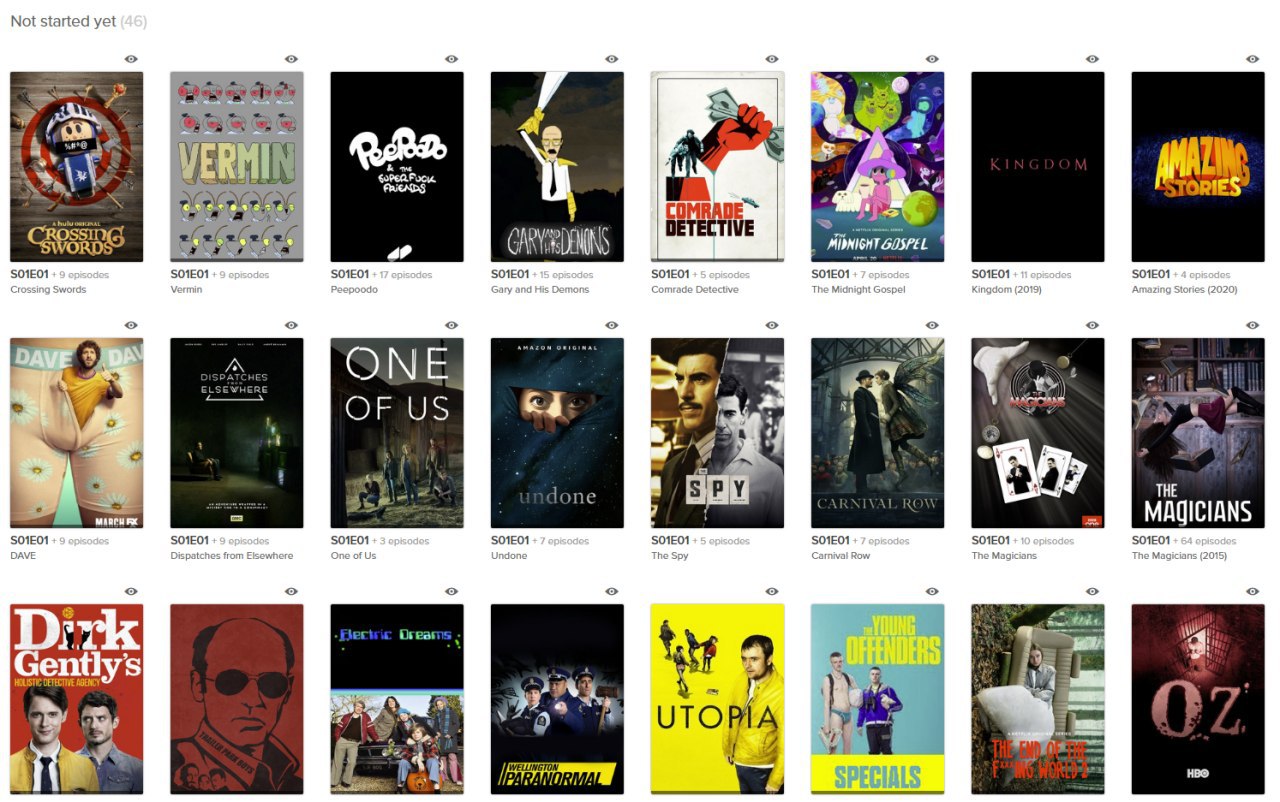Open the Carnival Row poster

[877, 433]
